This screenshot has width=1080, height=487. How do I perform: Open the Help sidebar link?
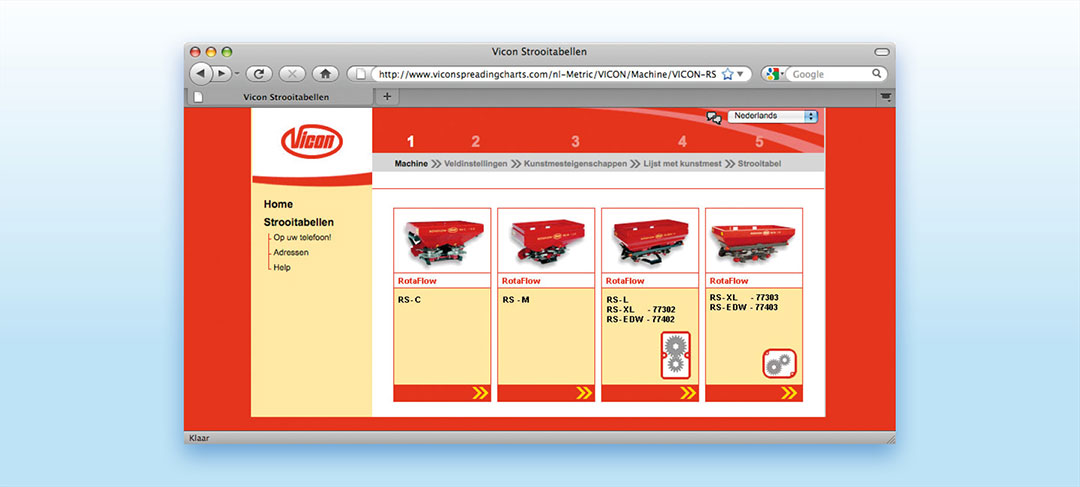(x=282, y=268)
